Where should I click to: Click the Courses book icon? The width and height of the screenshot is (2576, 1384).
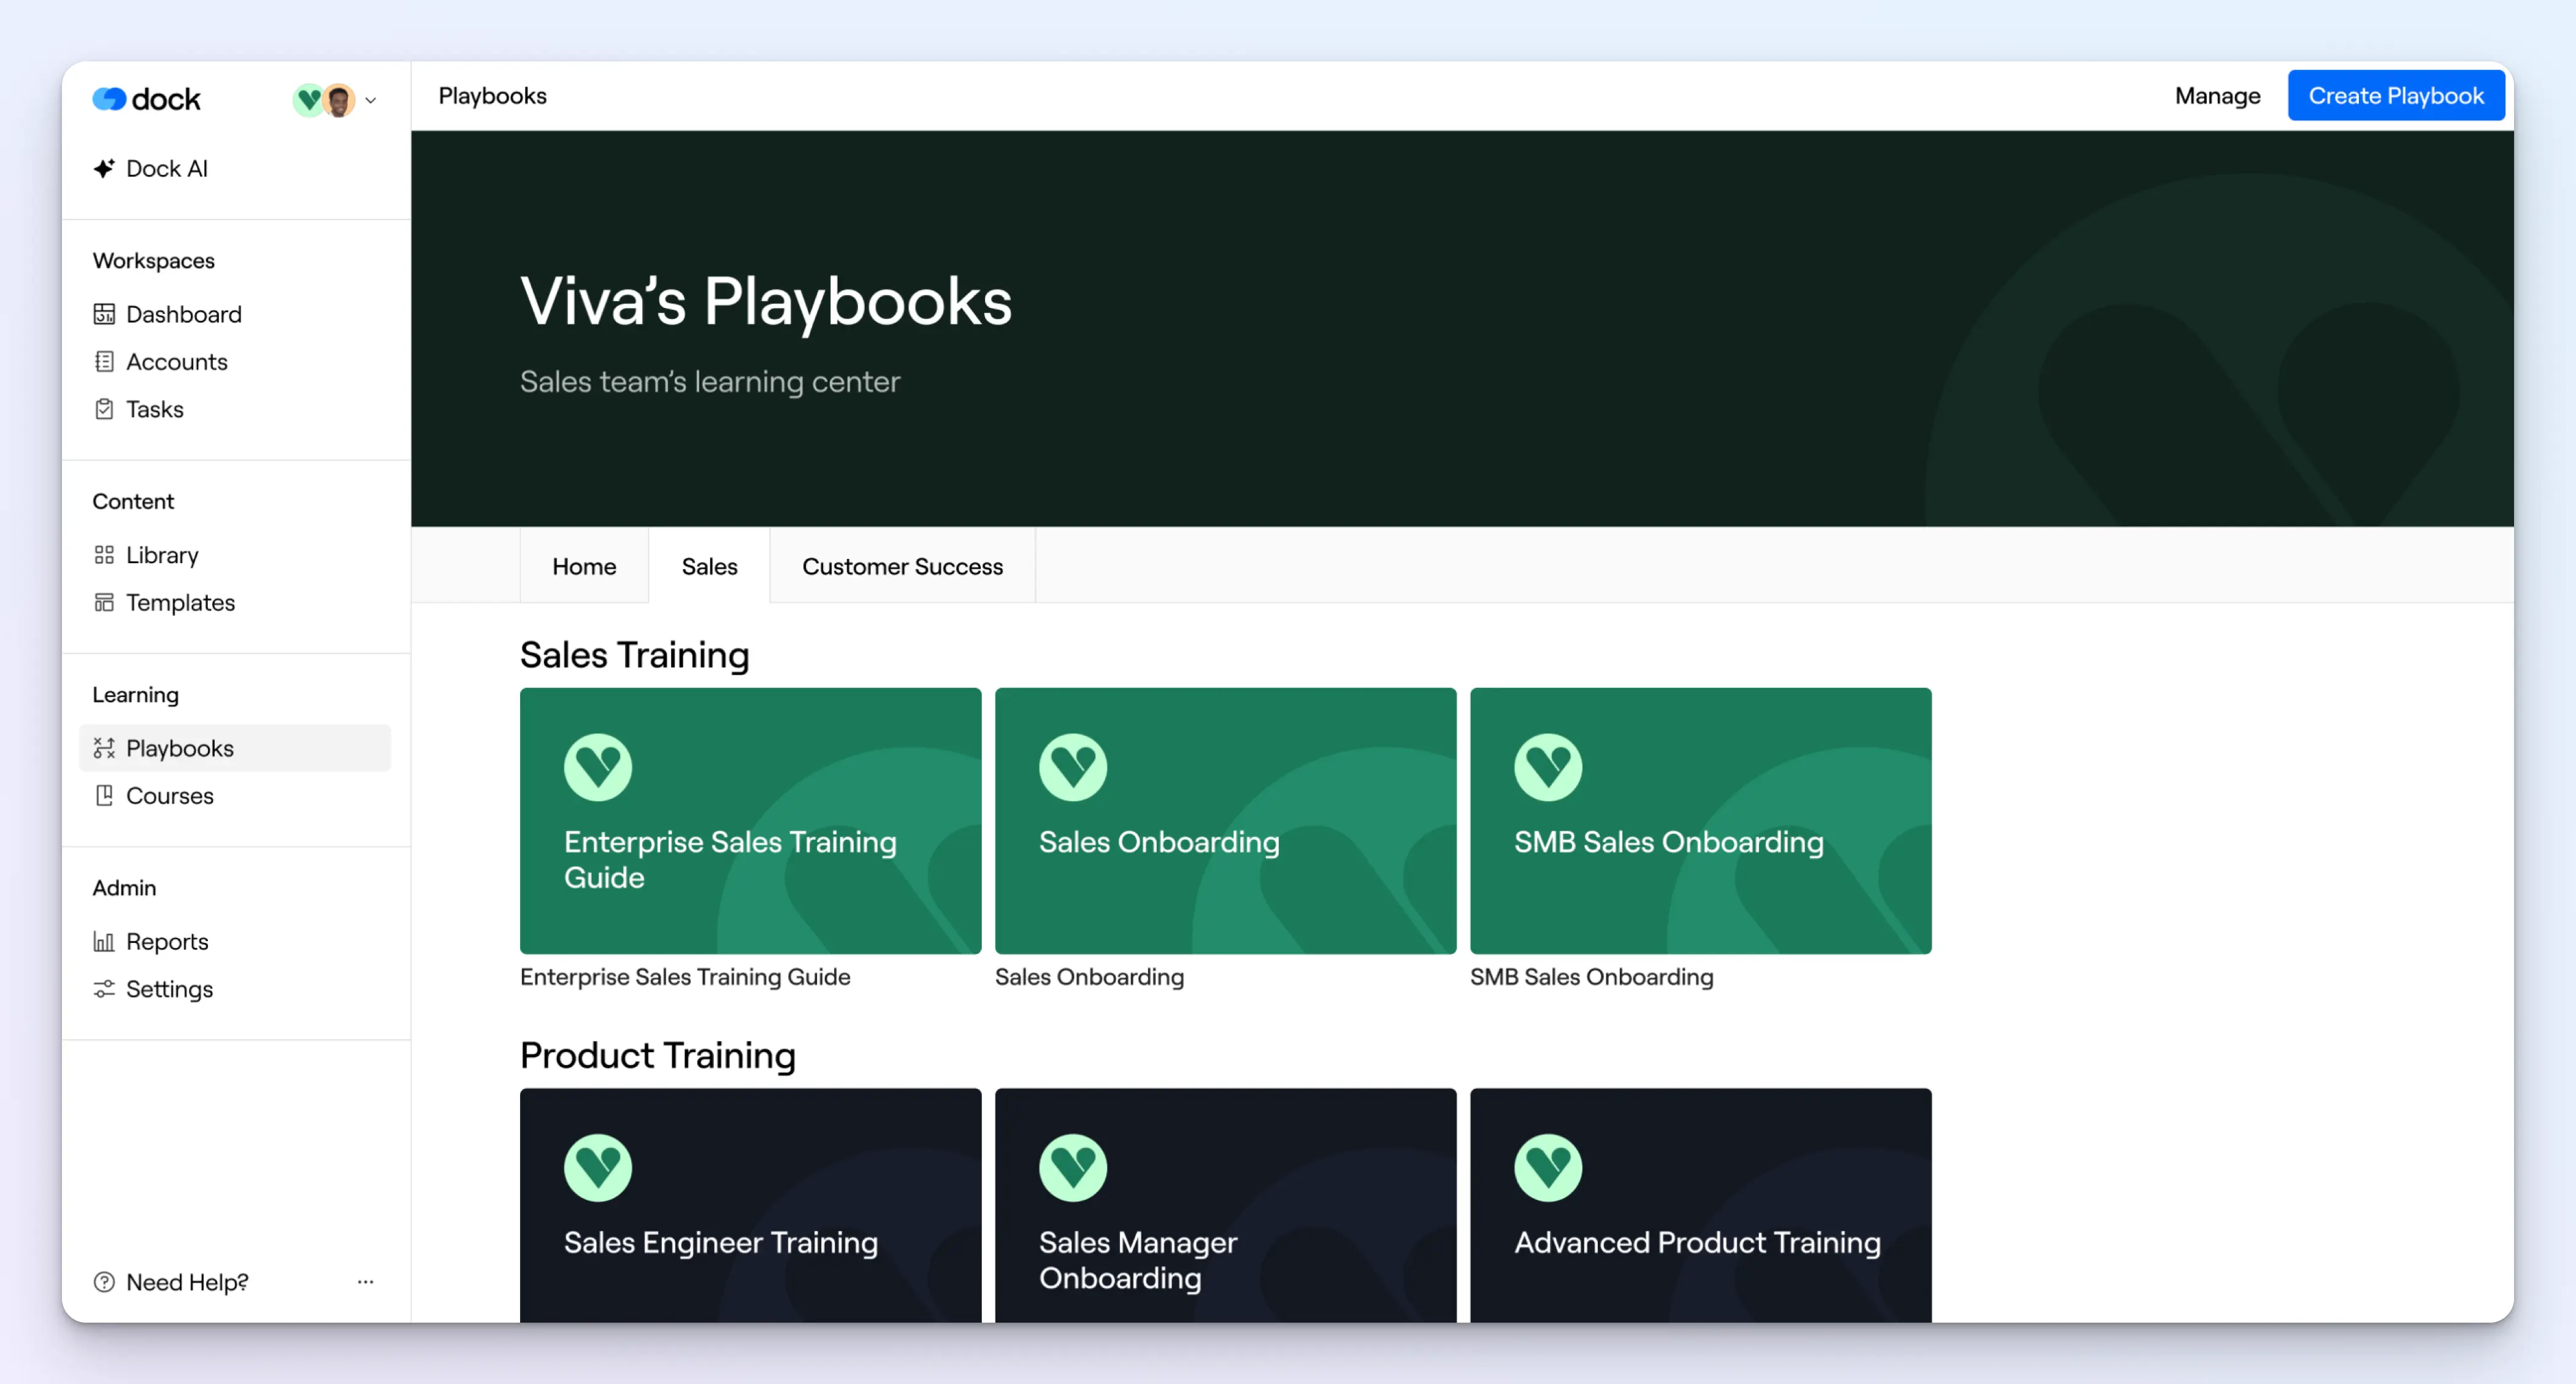[104, 795]
